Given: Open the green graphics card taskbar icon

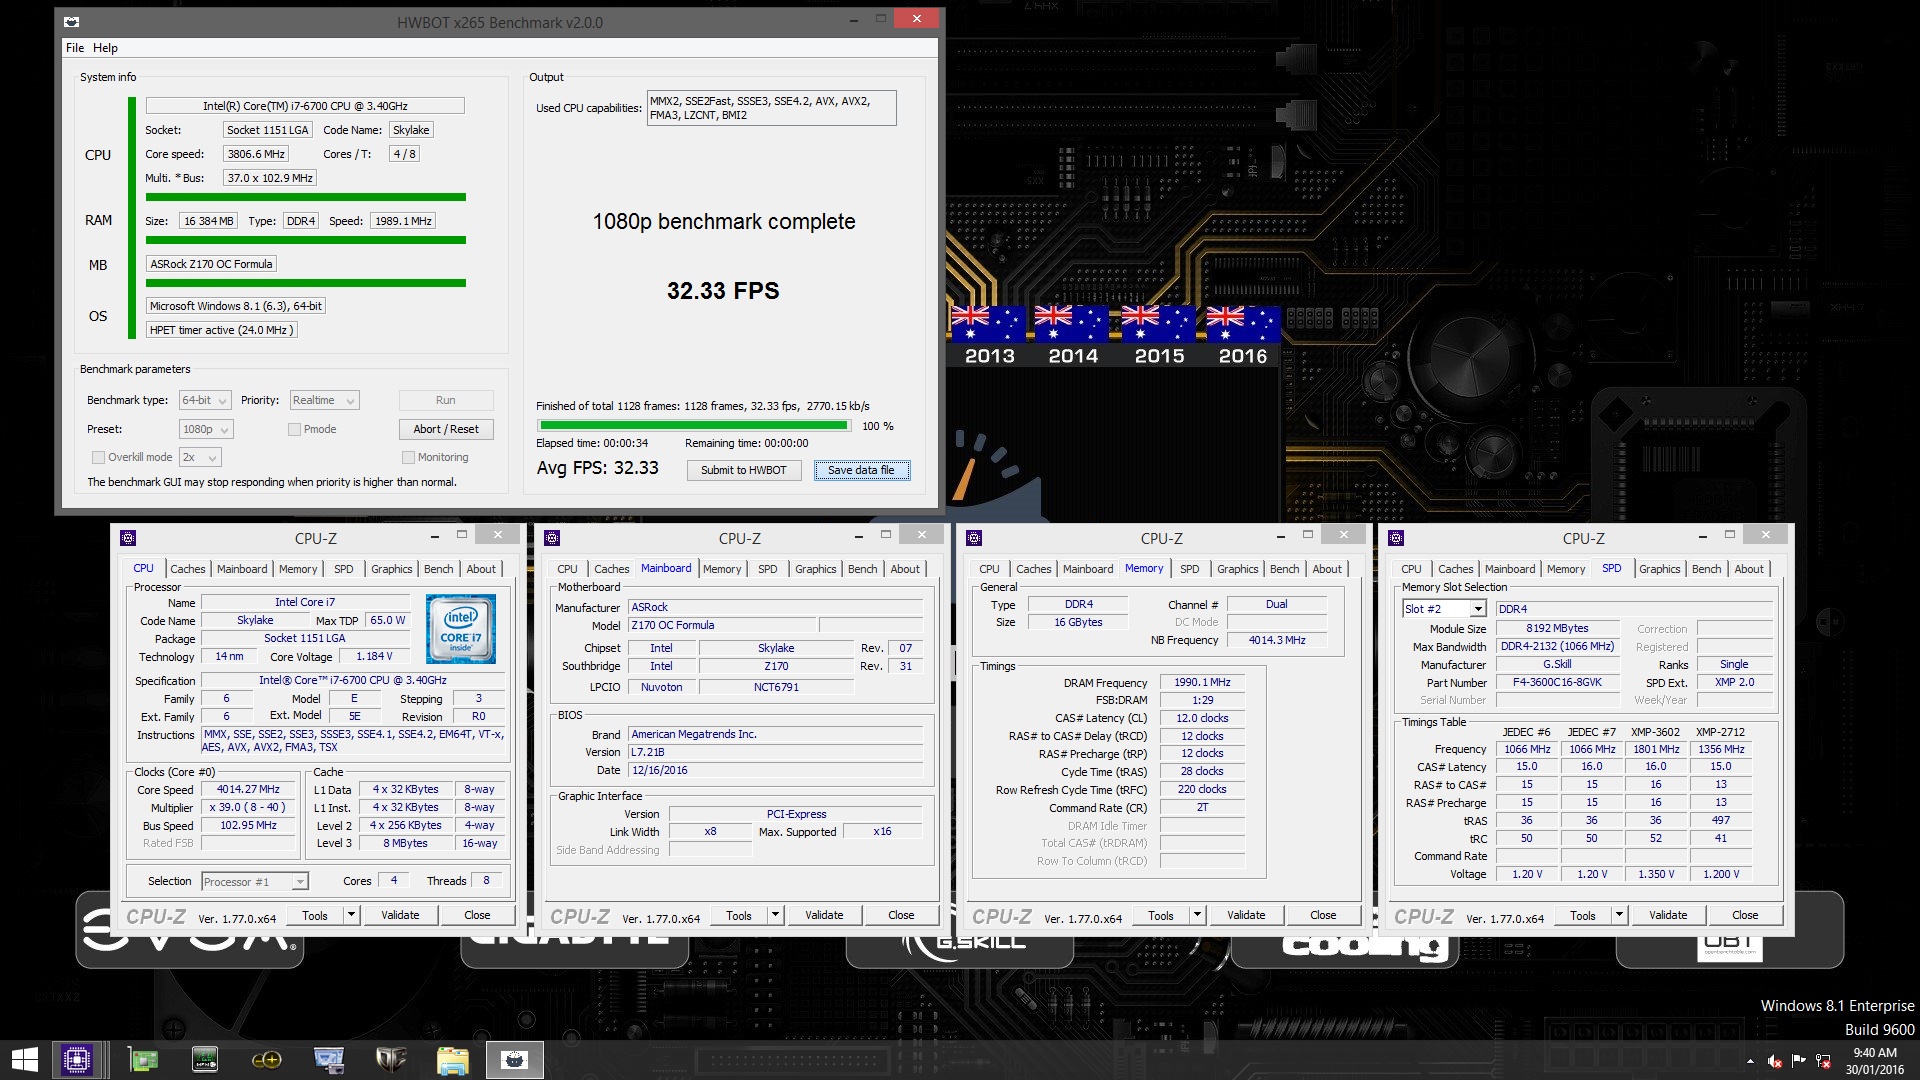Looking at the screenshot, I should pyautogui.click(x=143, y=1060).
